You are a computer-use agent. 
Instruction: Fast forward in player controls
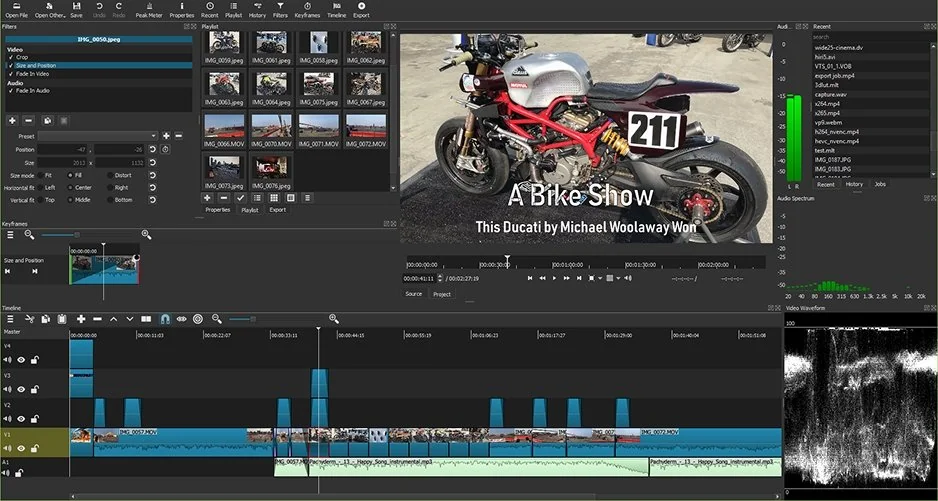[567, 278]
